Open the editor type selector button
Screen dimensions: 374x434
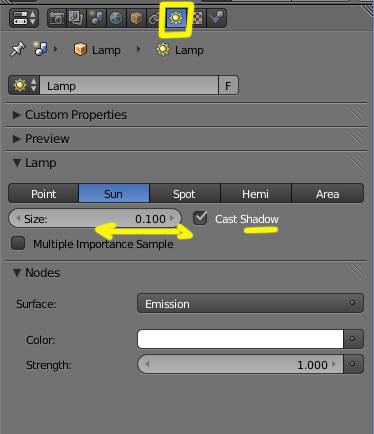[x=24, y=18]
